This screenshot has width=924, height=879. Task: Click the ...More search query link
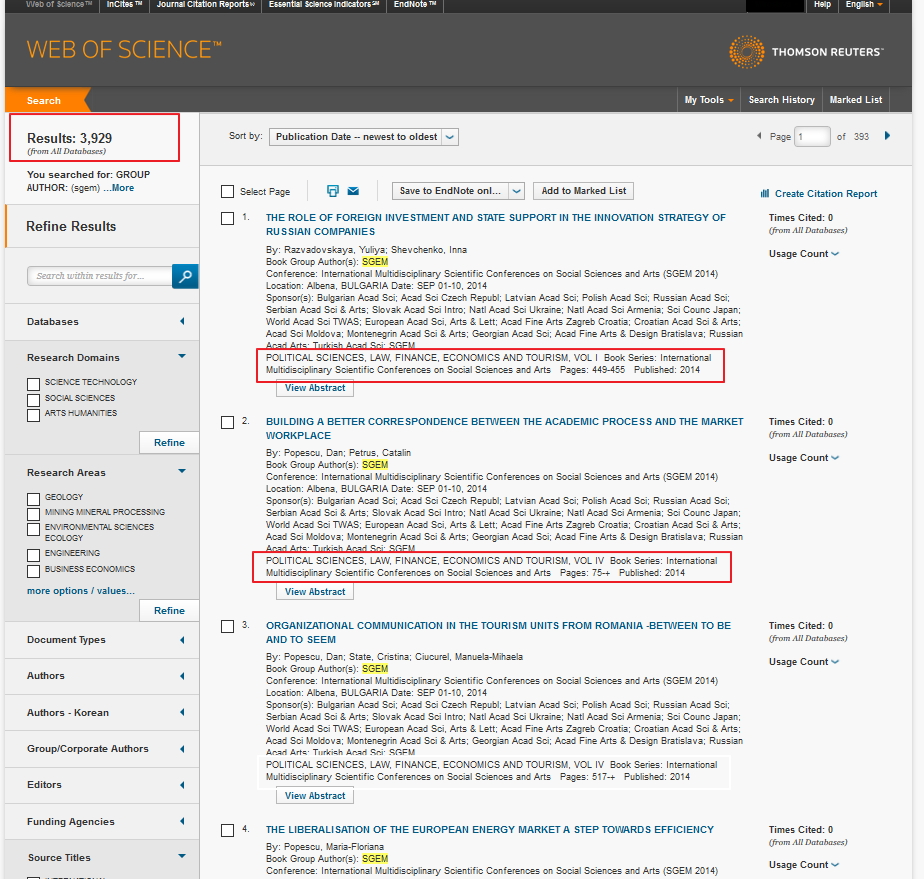[119, 188]
